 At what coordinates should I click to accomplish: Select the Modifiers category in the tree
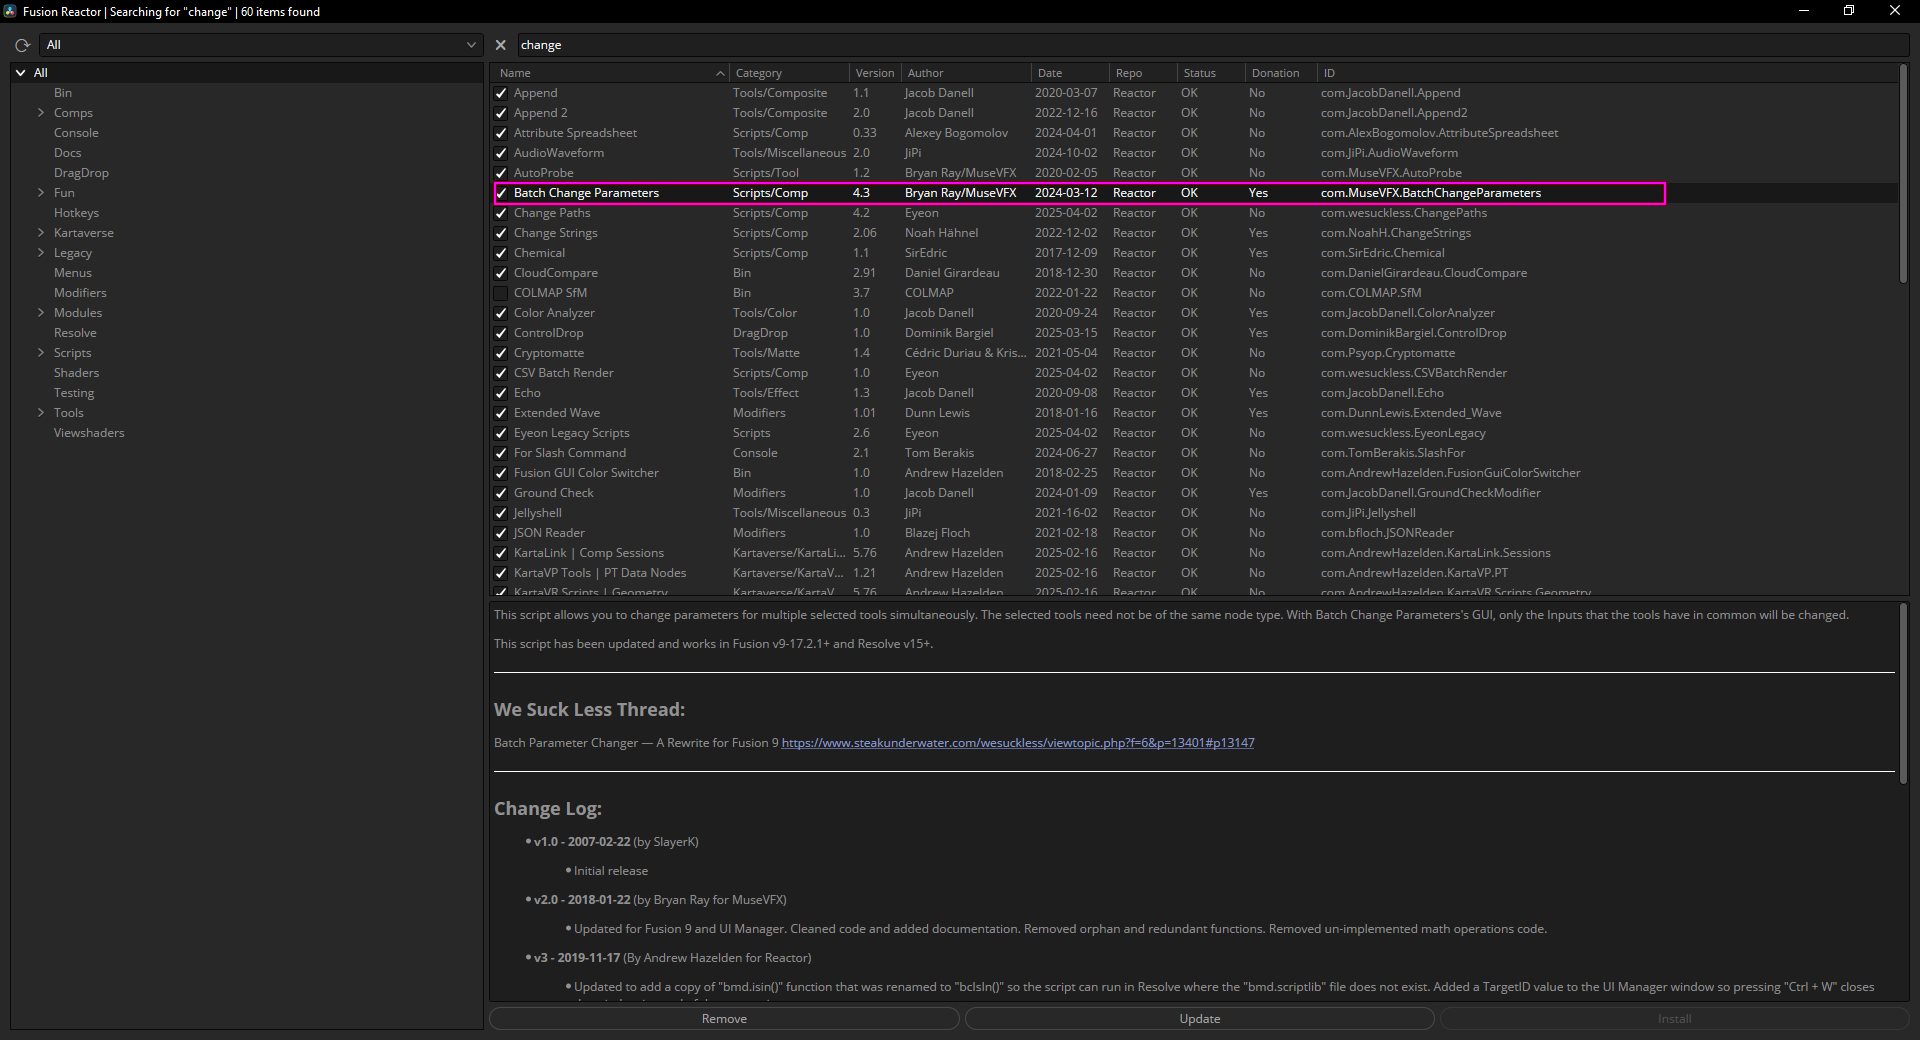point(80,293)
